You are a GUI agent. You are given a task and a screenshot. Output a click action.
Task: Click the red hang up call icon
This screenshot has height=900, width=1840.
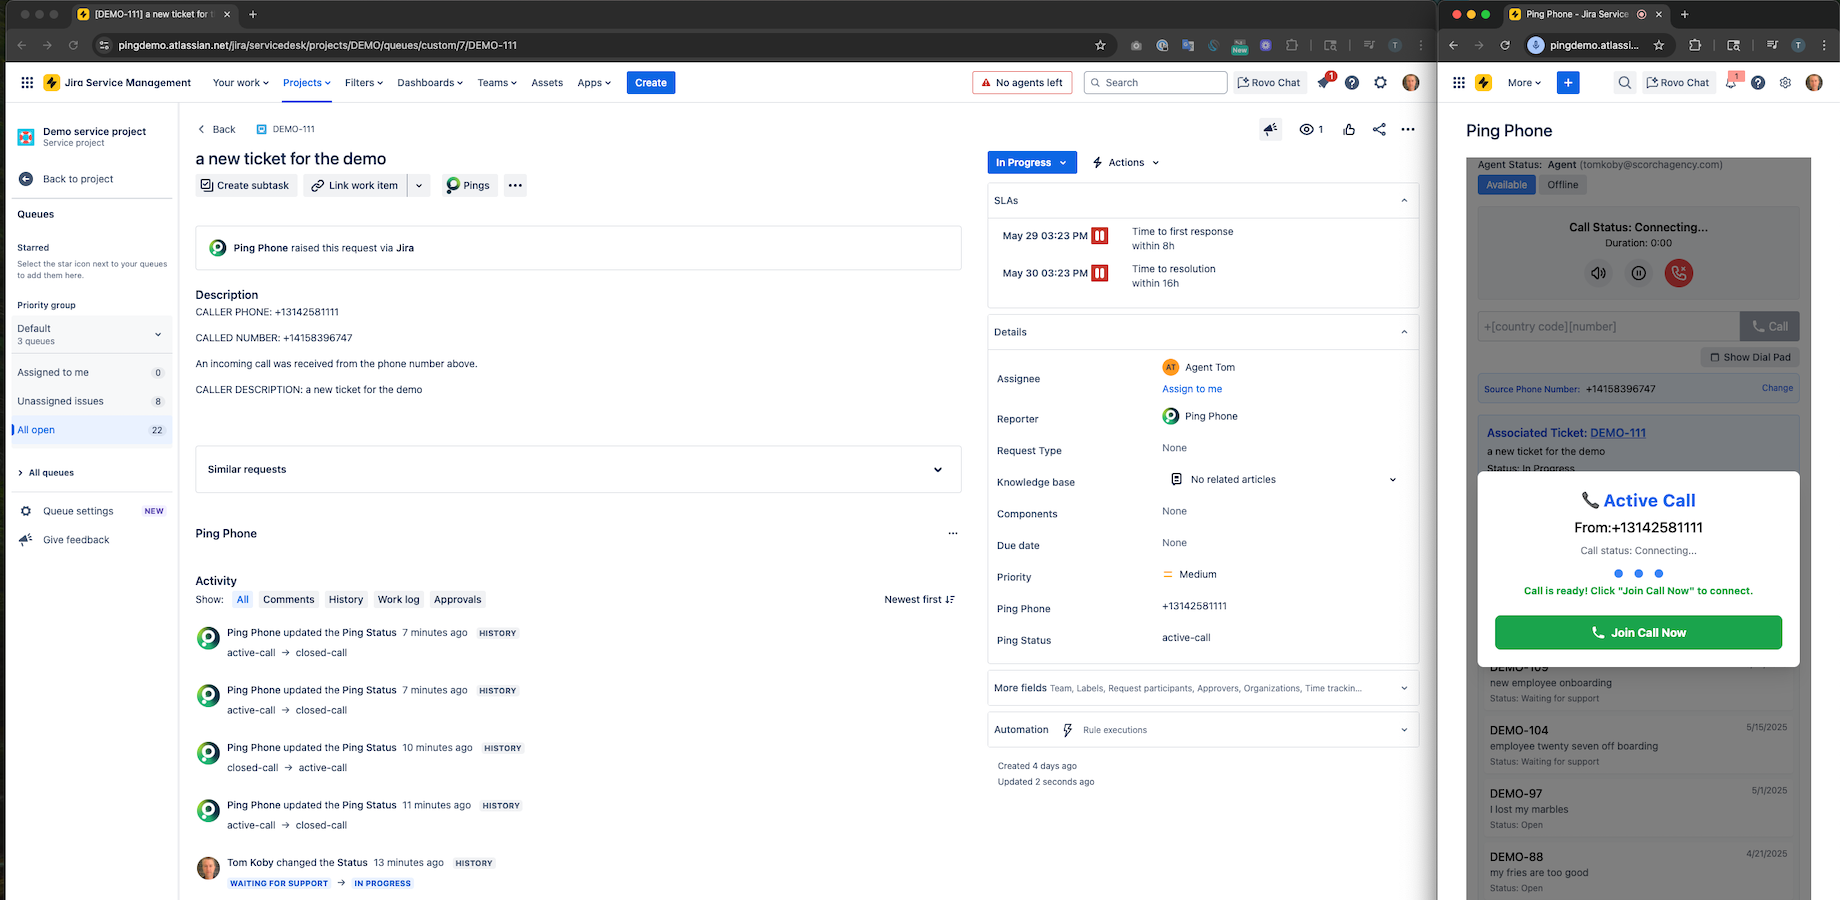(x=1679, y=273)
